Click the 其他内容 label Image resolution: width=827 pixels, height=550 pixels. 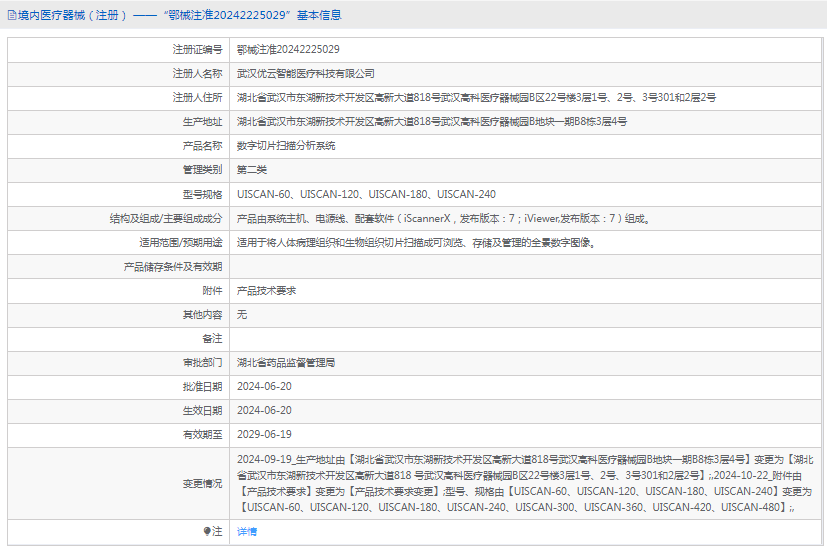click(x=203, y=315)
